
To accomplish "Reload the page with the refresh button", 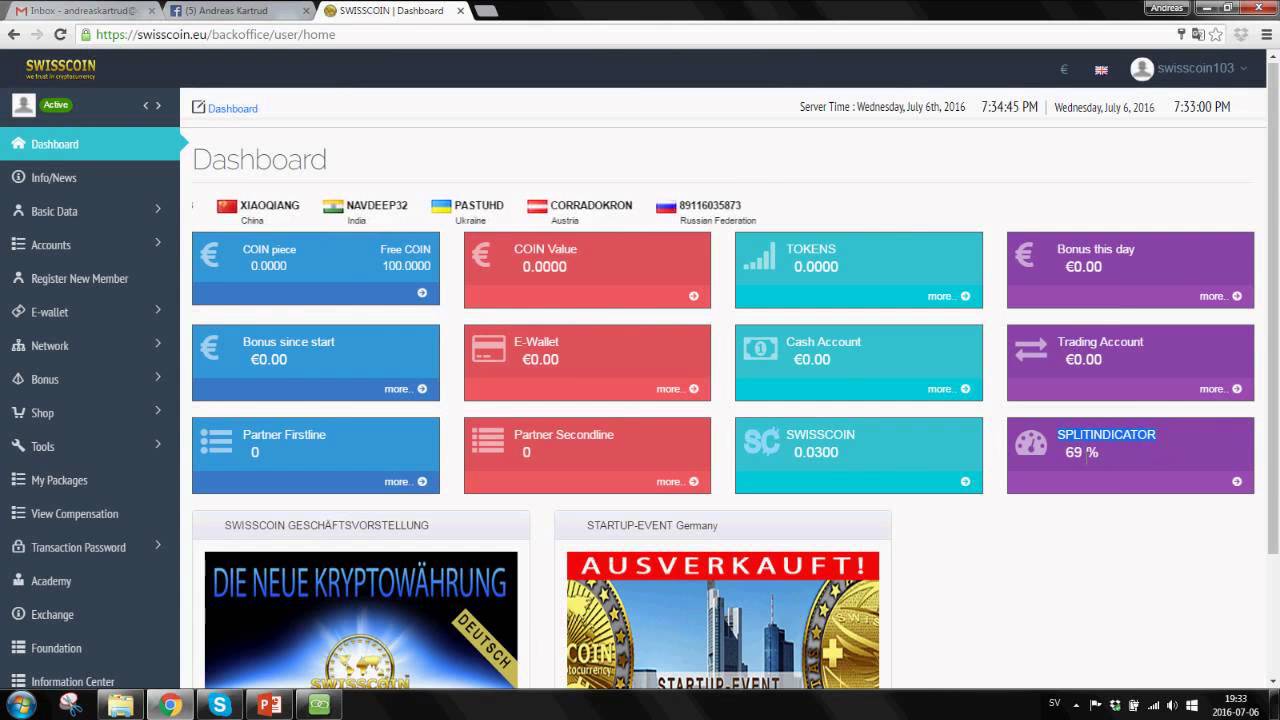I will (x=60, y=34).
